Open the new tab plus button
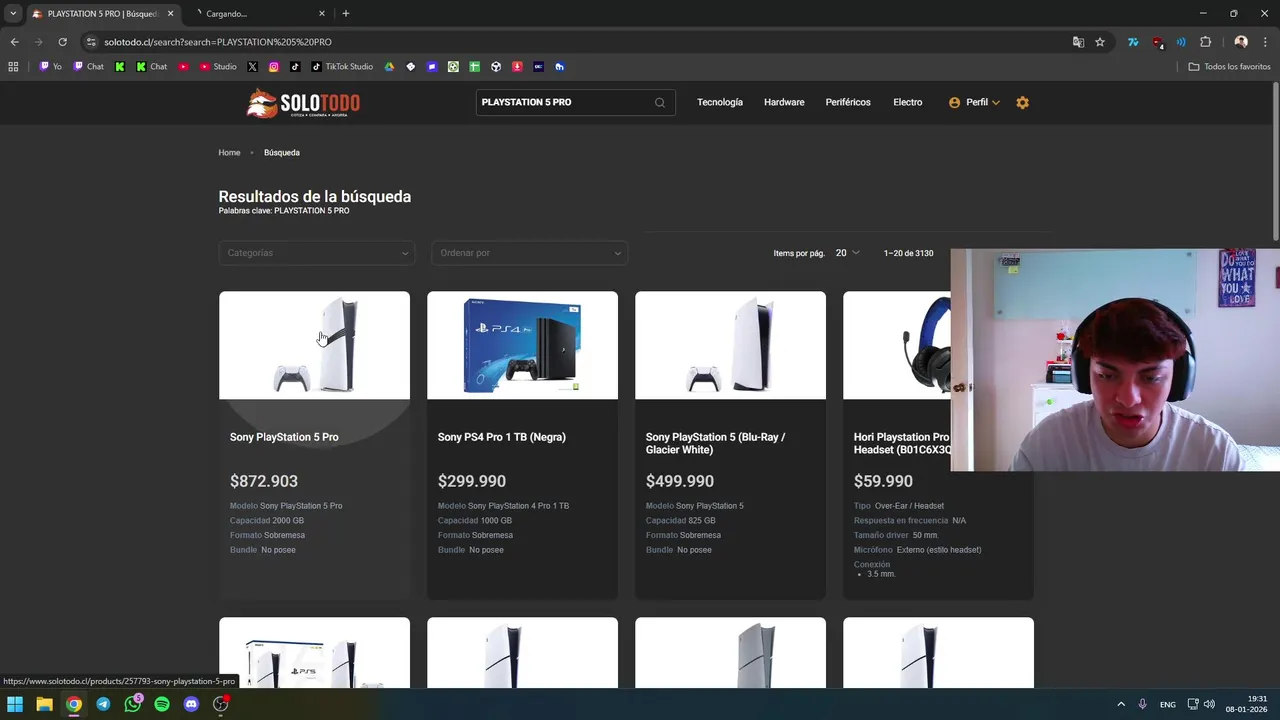1280x720 pixels. [x=346, y=14]
